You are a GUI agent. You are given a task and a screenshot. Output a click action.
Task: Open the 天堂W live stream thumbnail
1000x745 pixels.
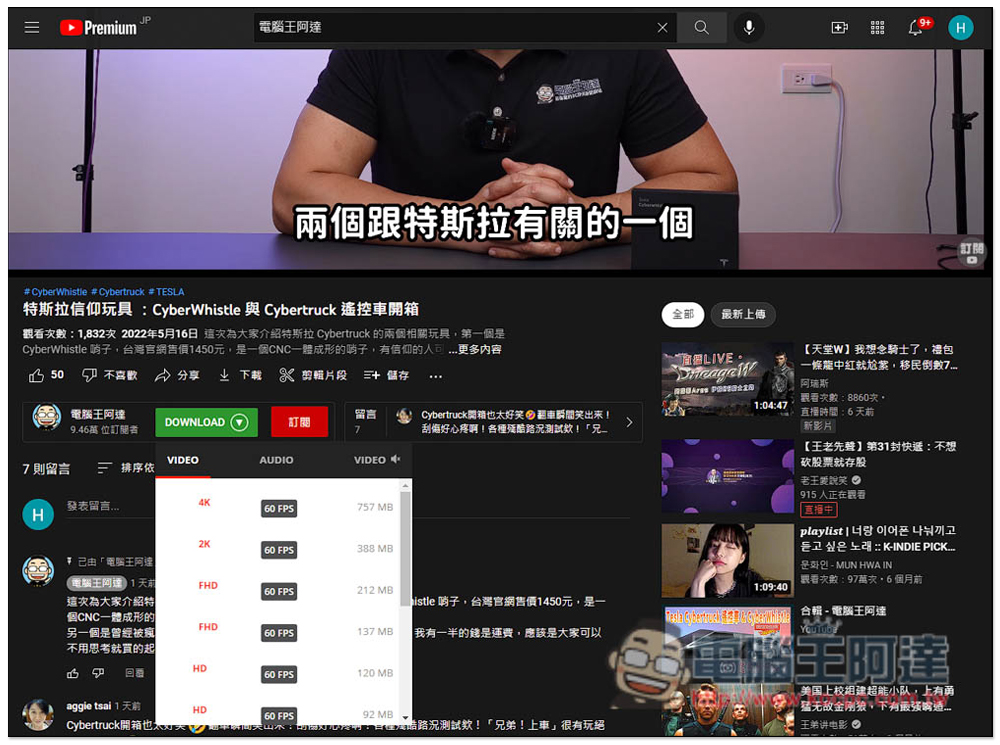[x=727, y=379]
